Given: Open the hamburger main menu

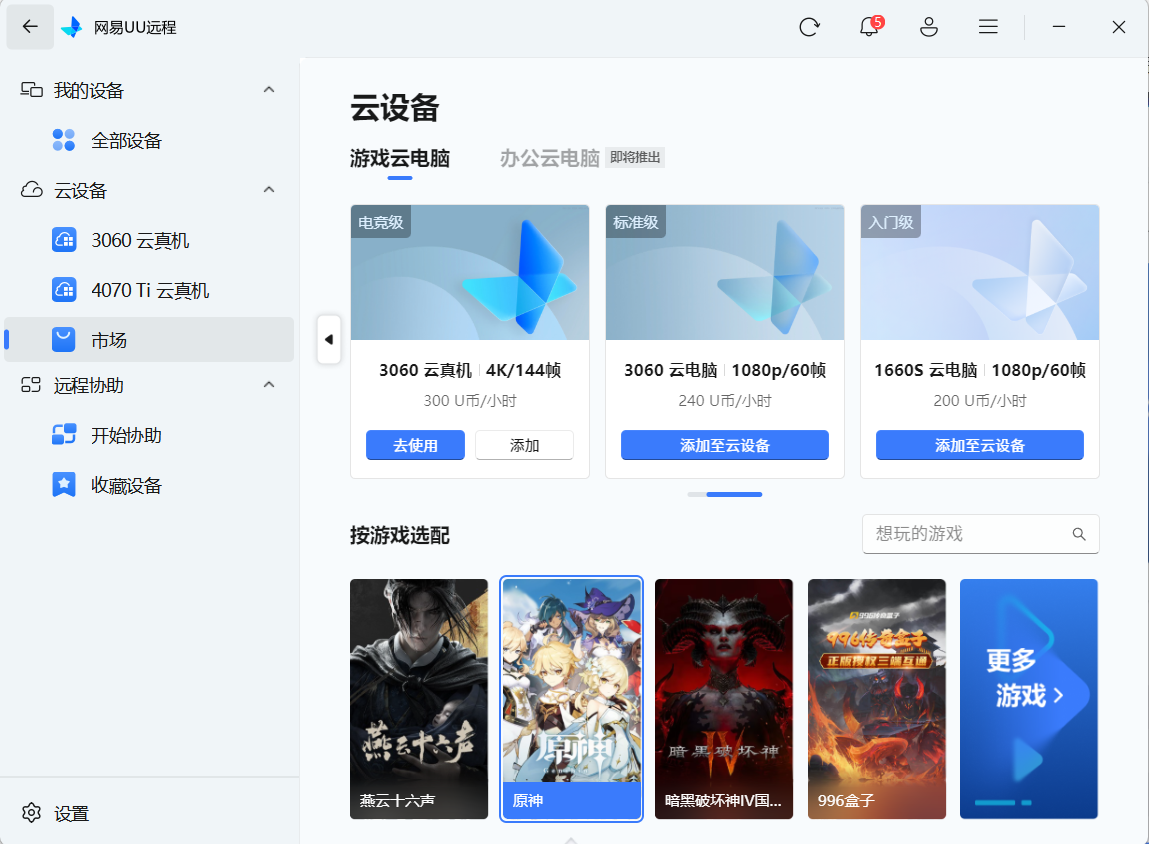Looking at the screenshot, I should (x=988, y=27).
